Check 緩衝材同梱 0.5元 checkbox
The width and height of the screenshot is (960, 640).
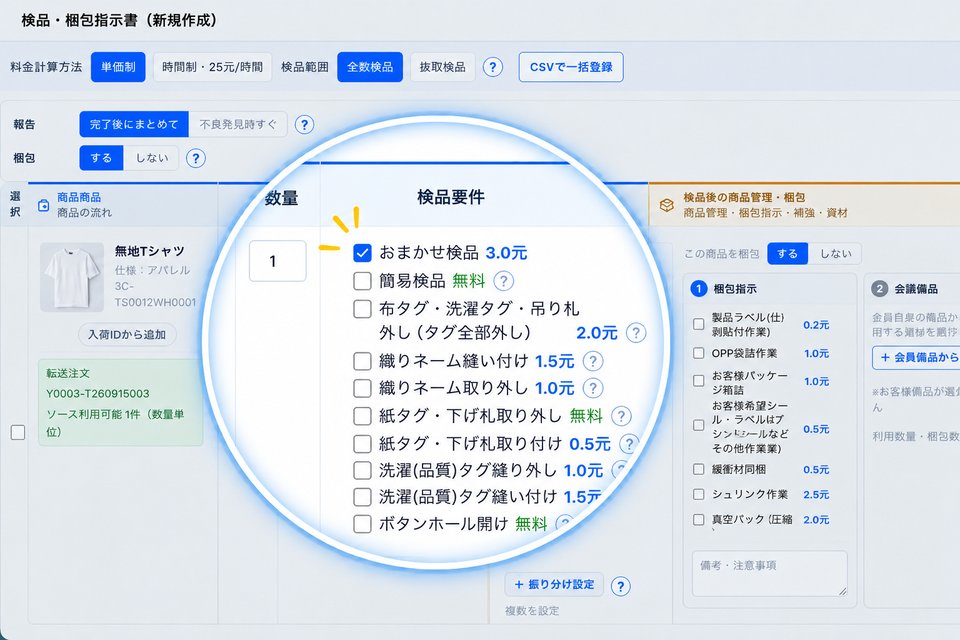pyautogui.click(x=699, y=470)
